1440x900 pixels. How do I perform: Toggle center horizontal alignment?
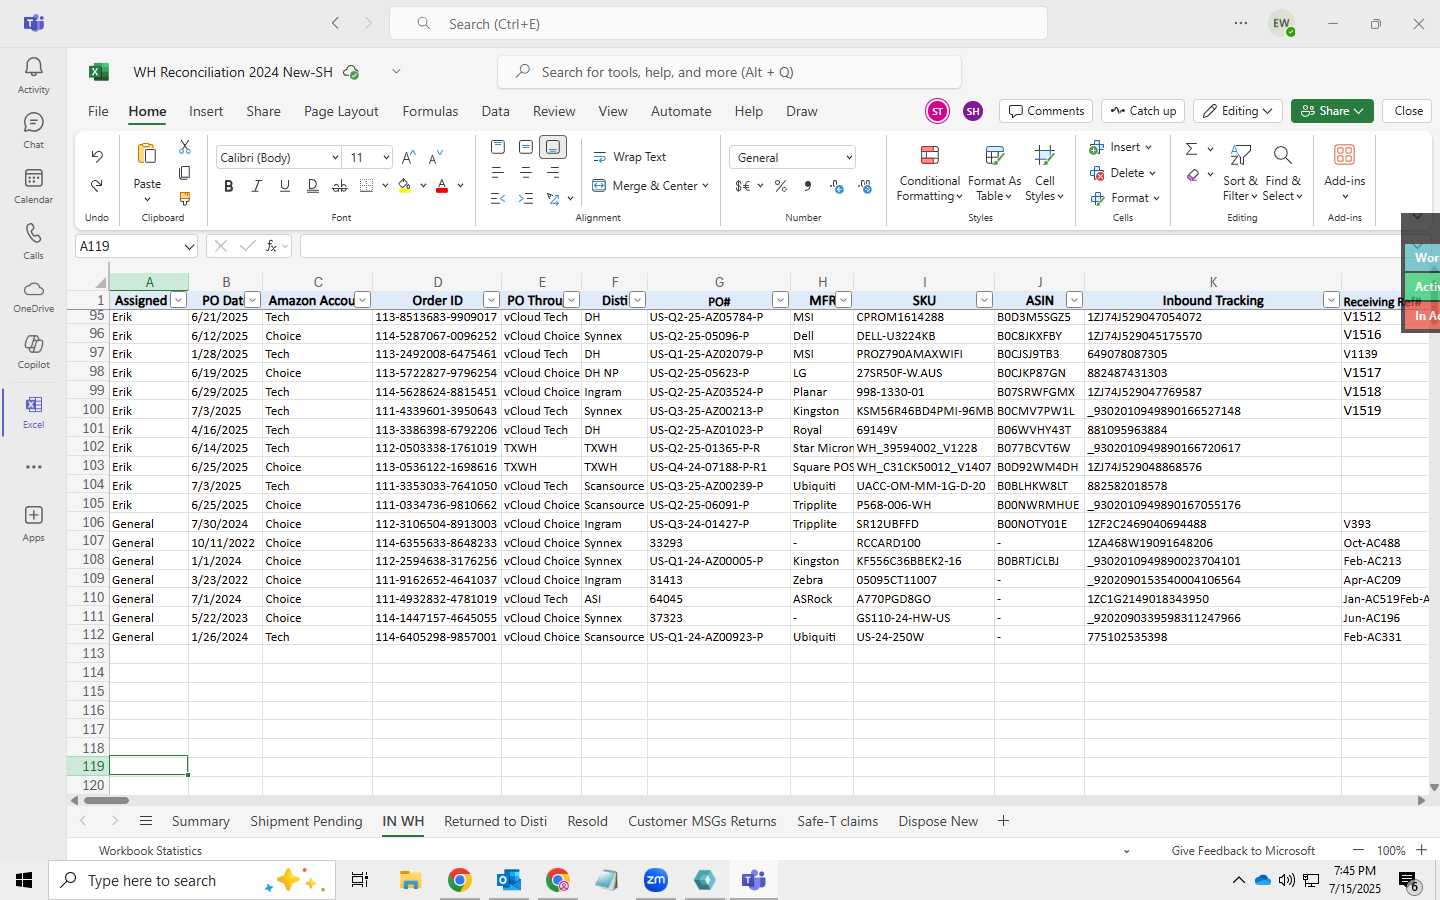click(525, 173)
